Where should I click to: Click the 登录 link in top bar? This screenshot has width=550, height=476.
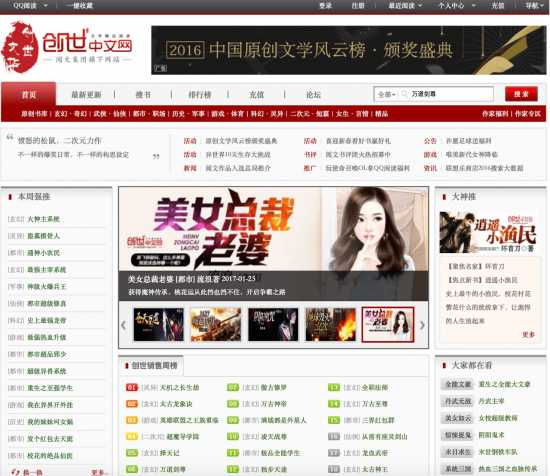(325, 6)
